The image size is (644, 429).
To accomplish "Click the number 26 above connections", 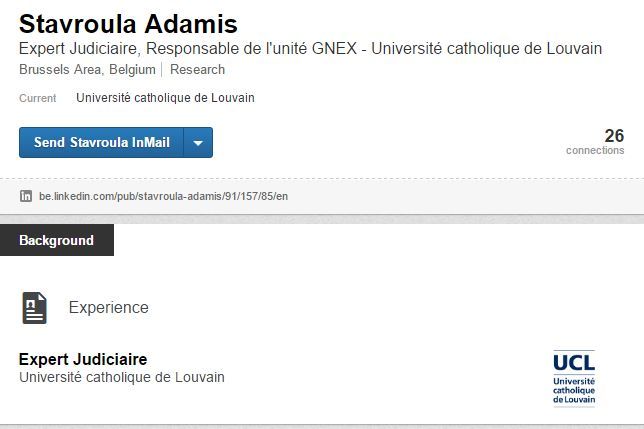I will [x=614, y=136].
